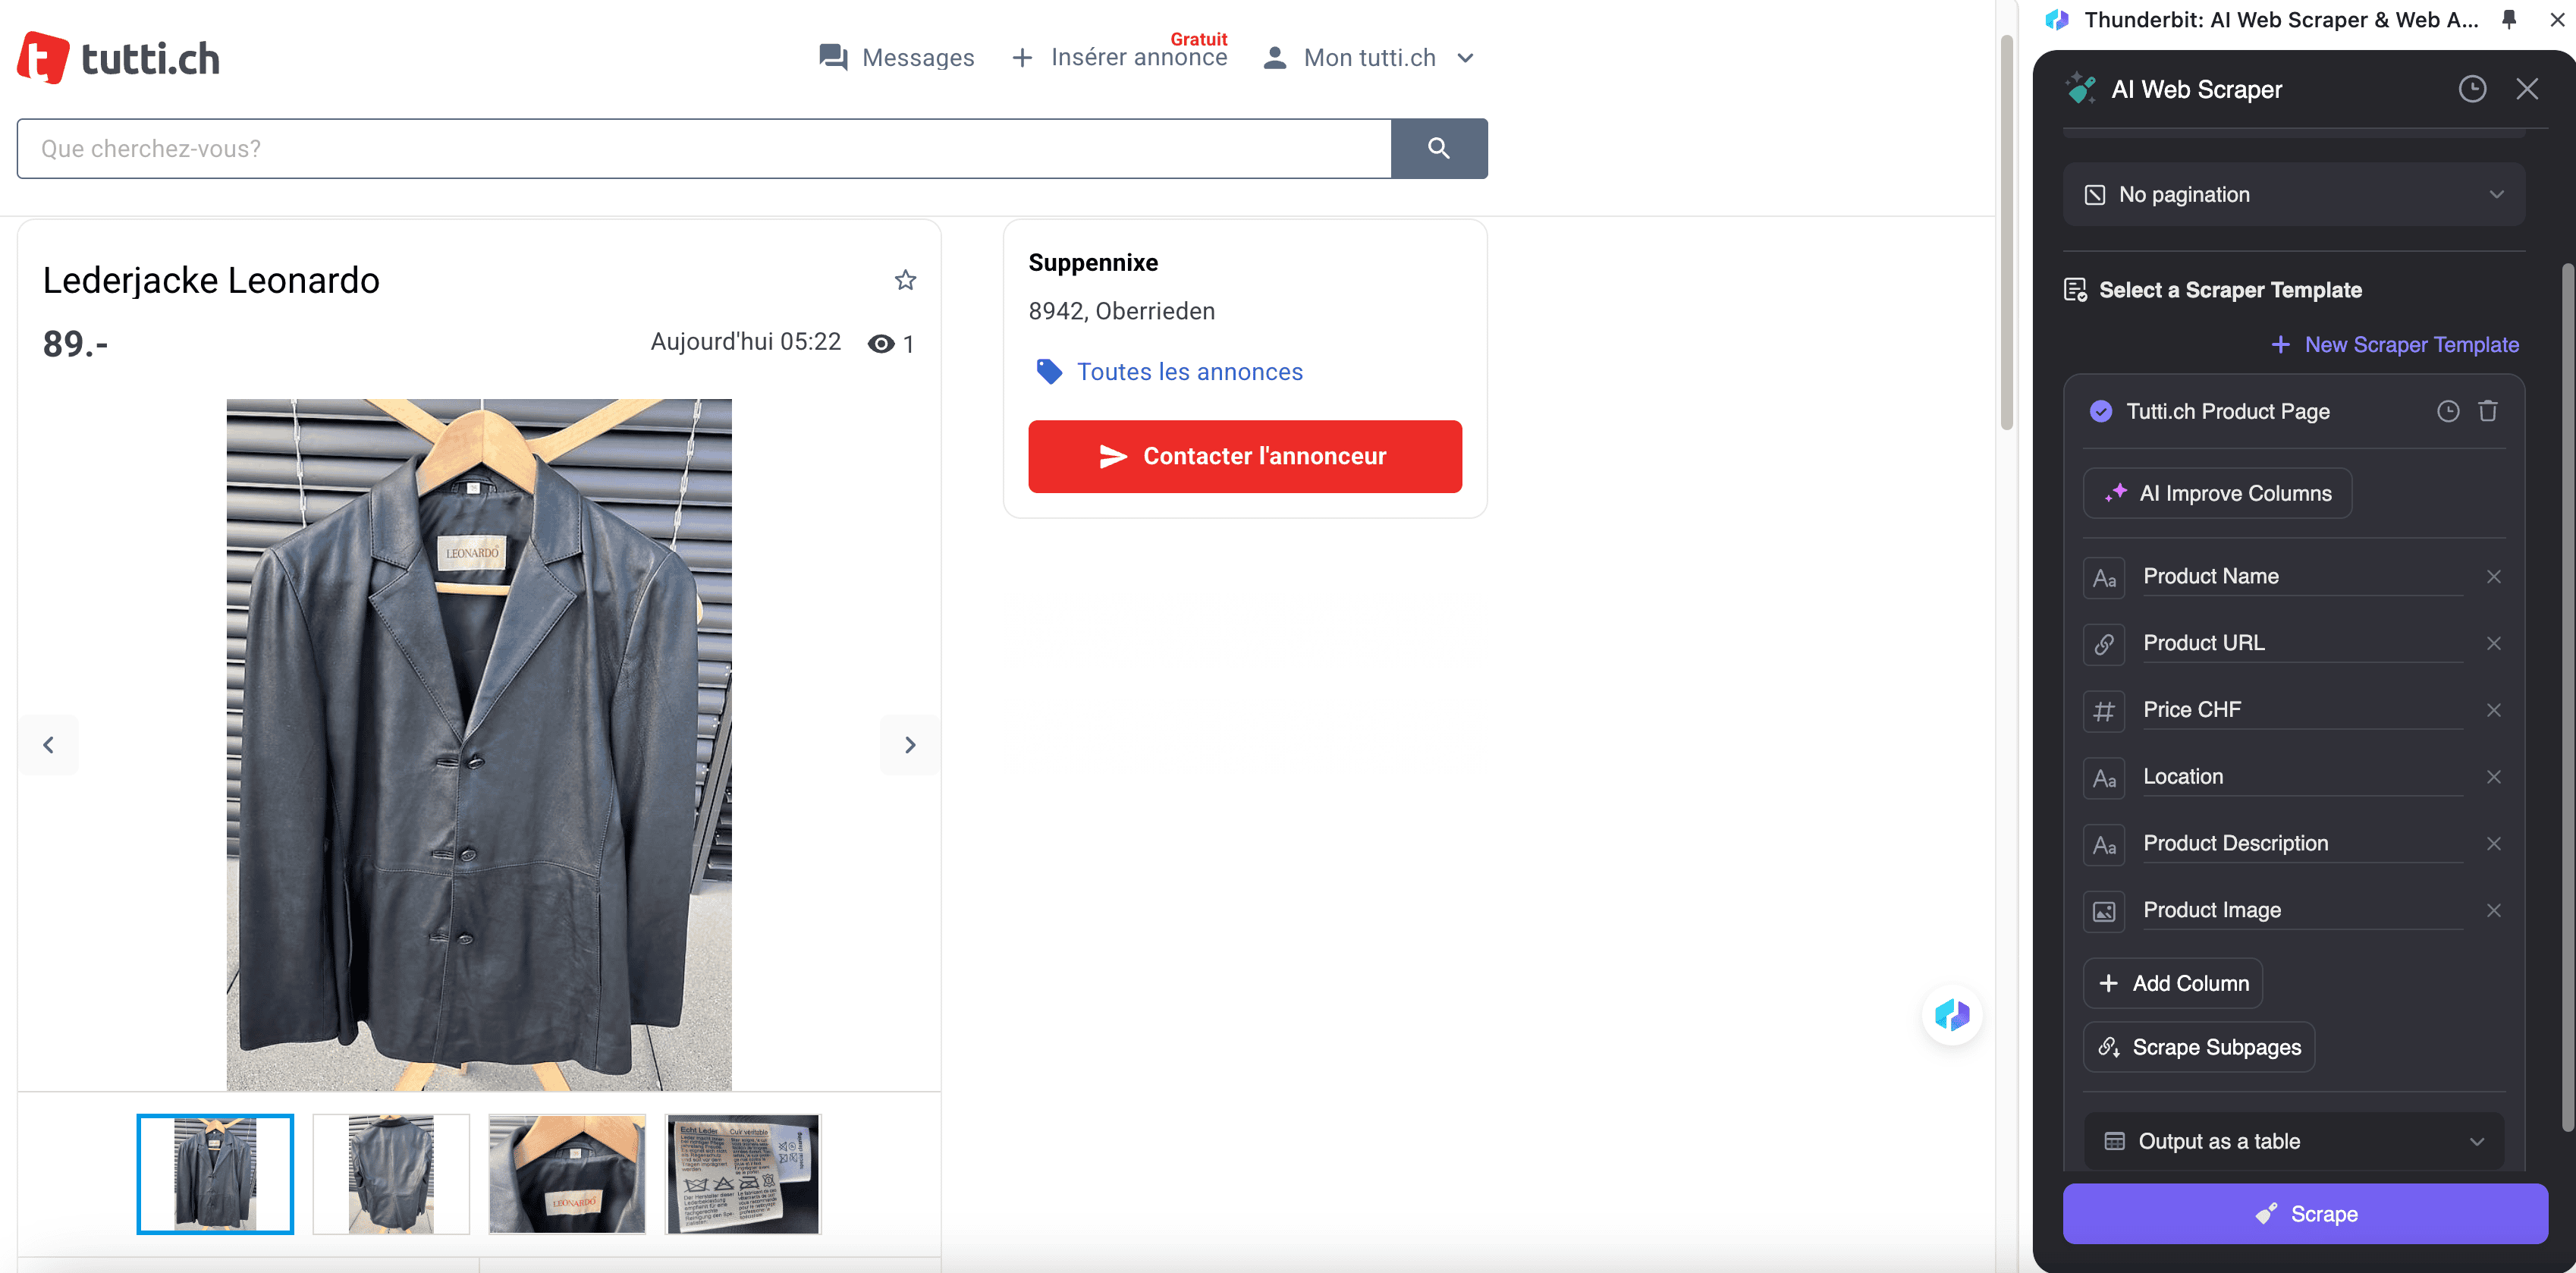The image size is (2576, 1273).
Task: Open the scraper history clock icon
Action: pos(2471,89)
